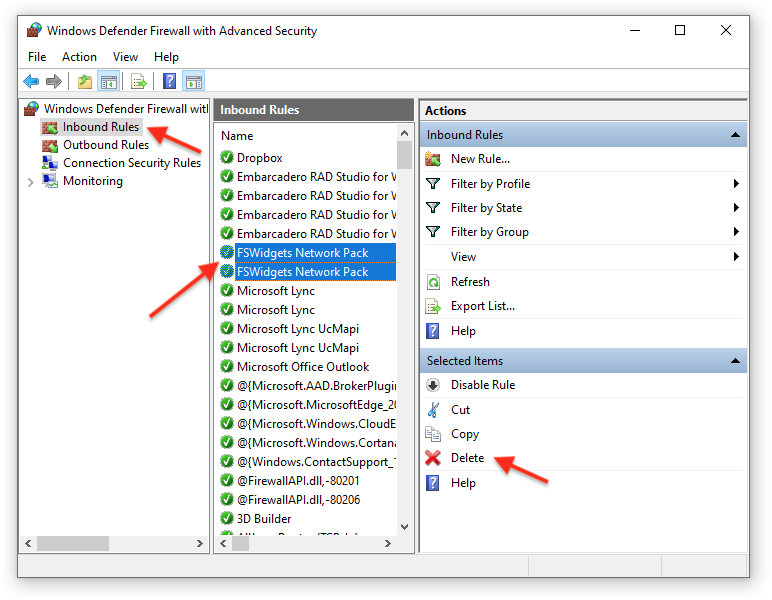
Task: Click the red X Delete icon
Action: (x=433, y=458)
